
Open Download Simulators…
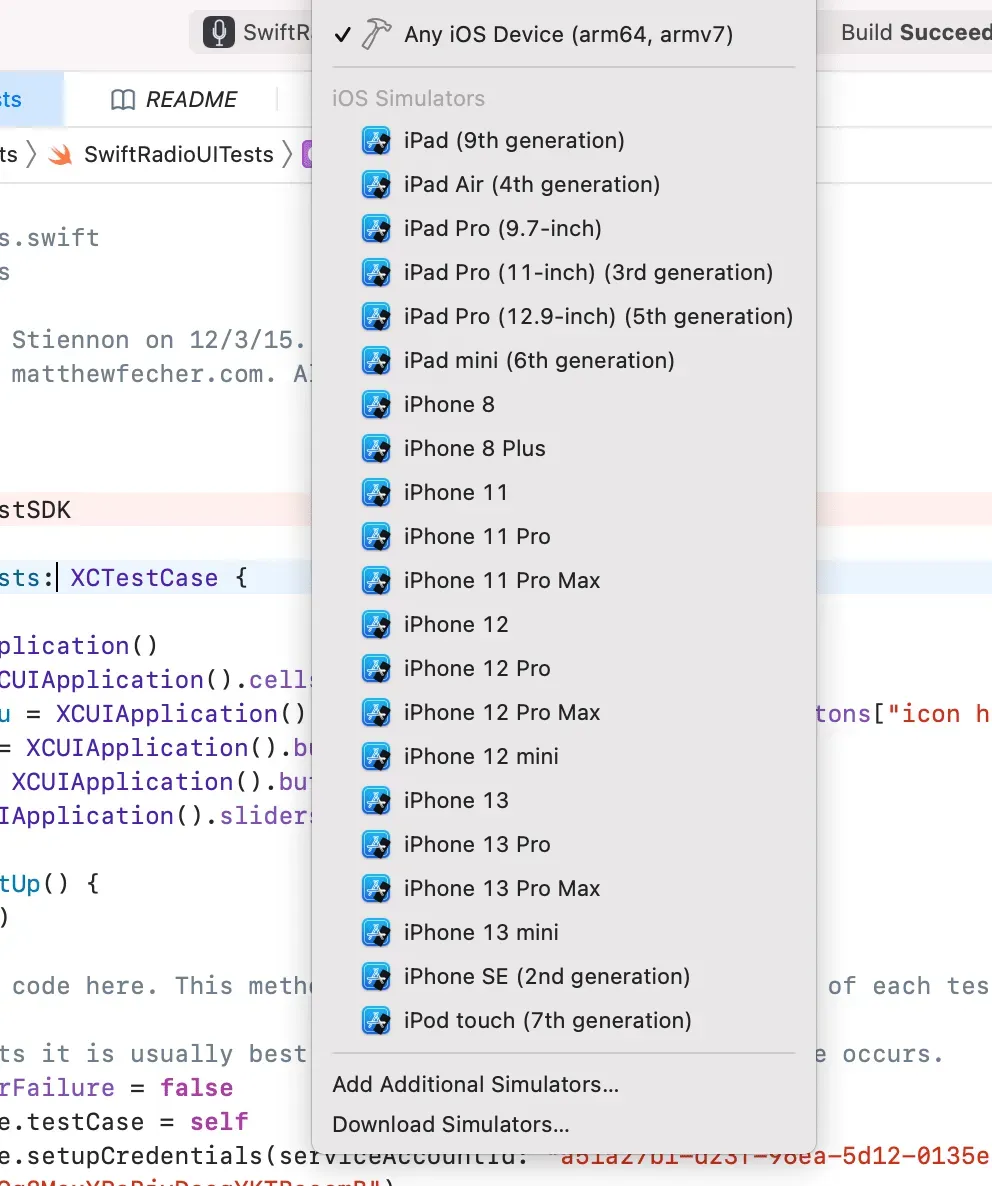[451, 1125]
